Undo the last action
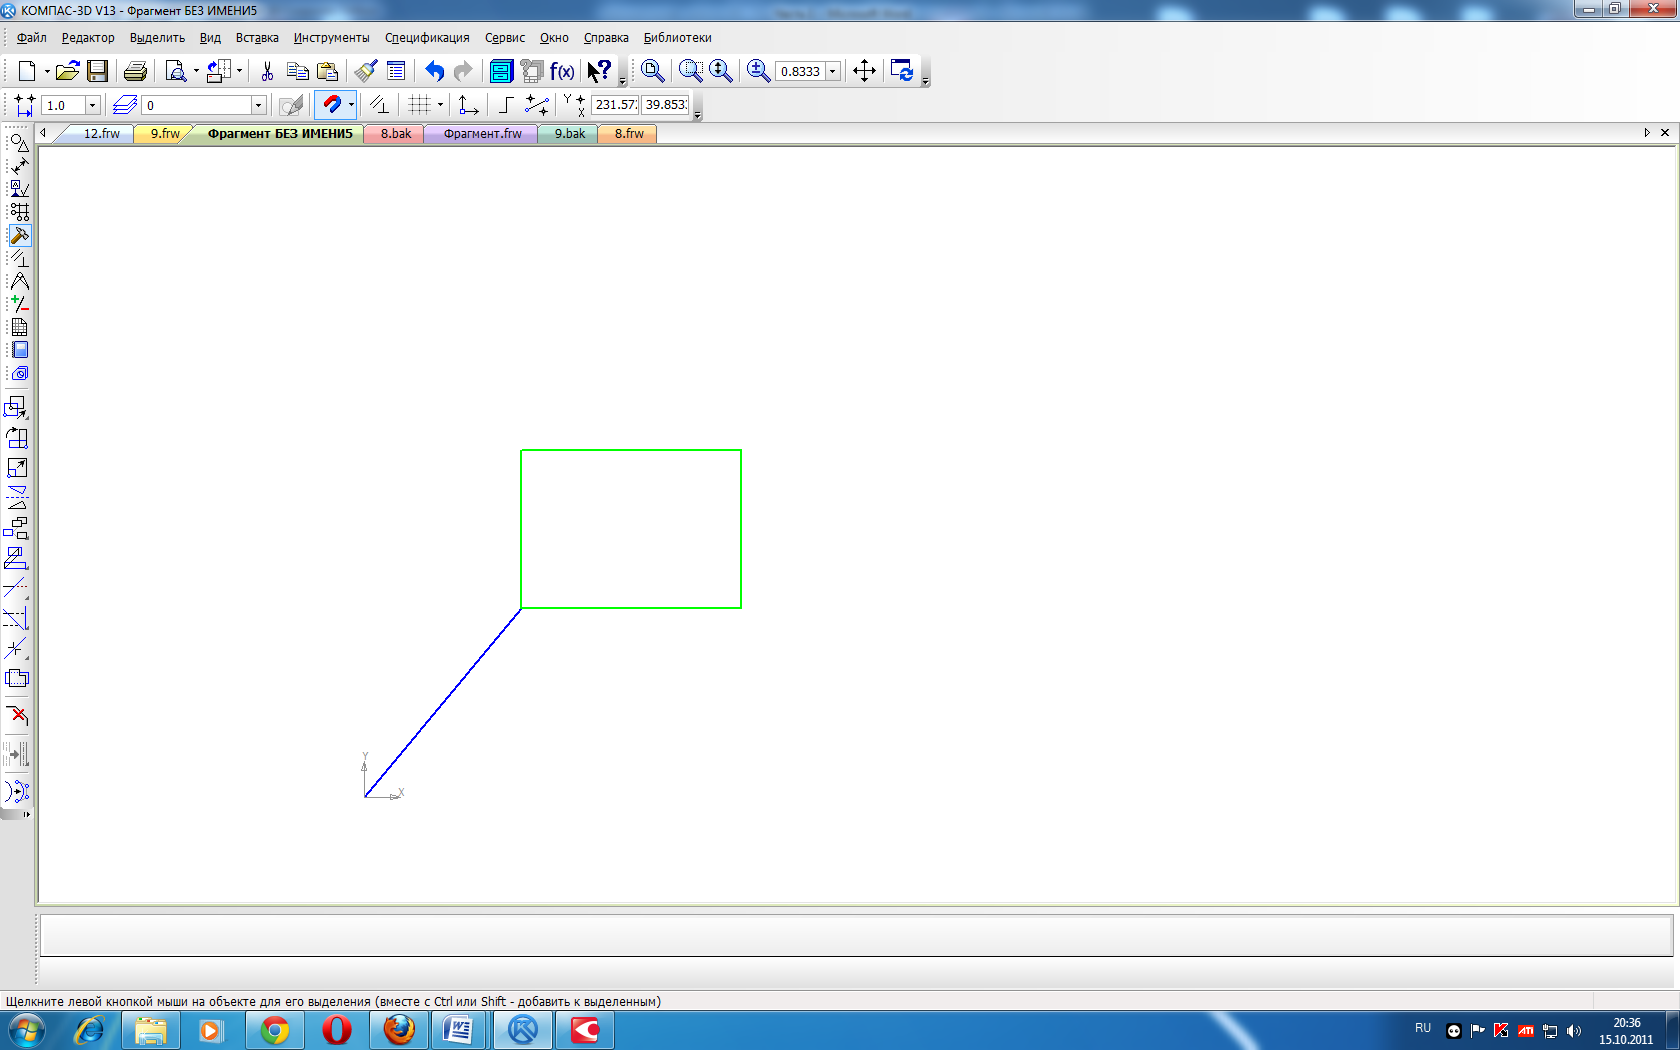Image resolution: width=1680 pixels, height=1050 pixels. (x=434, y=71)
